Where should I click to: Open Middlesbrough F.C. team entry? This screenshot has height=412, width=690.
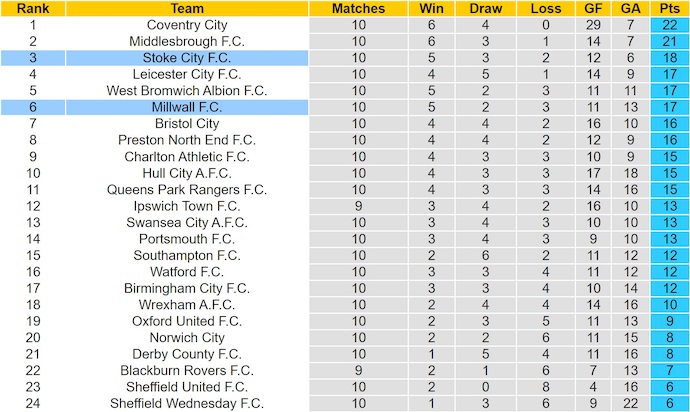click(185, 41)
